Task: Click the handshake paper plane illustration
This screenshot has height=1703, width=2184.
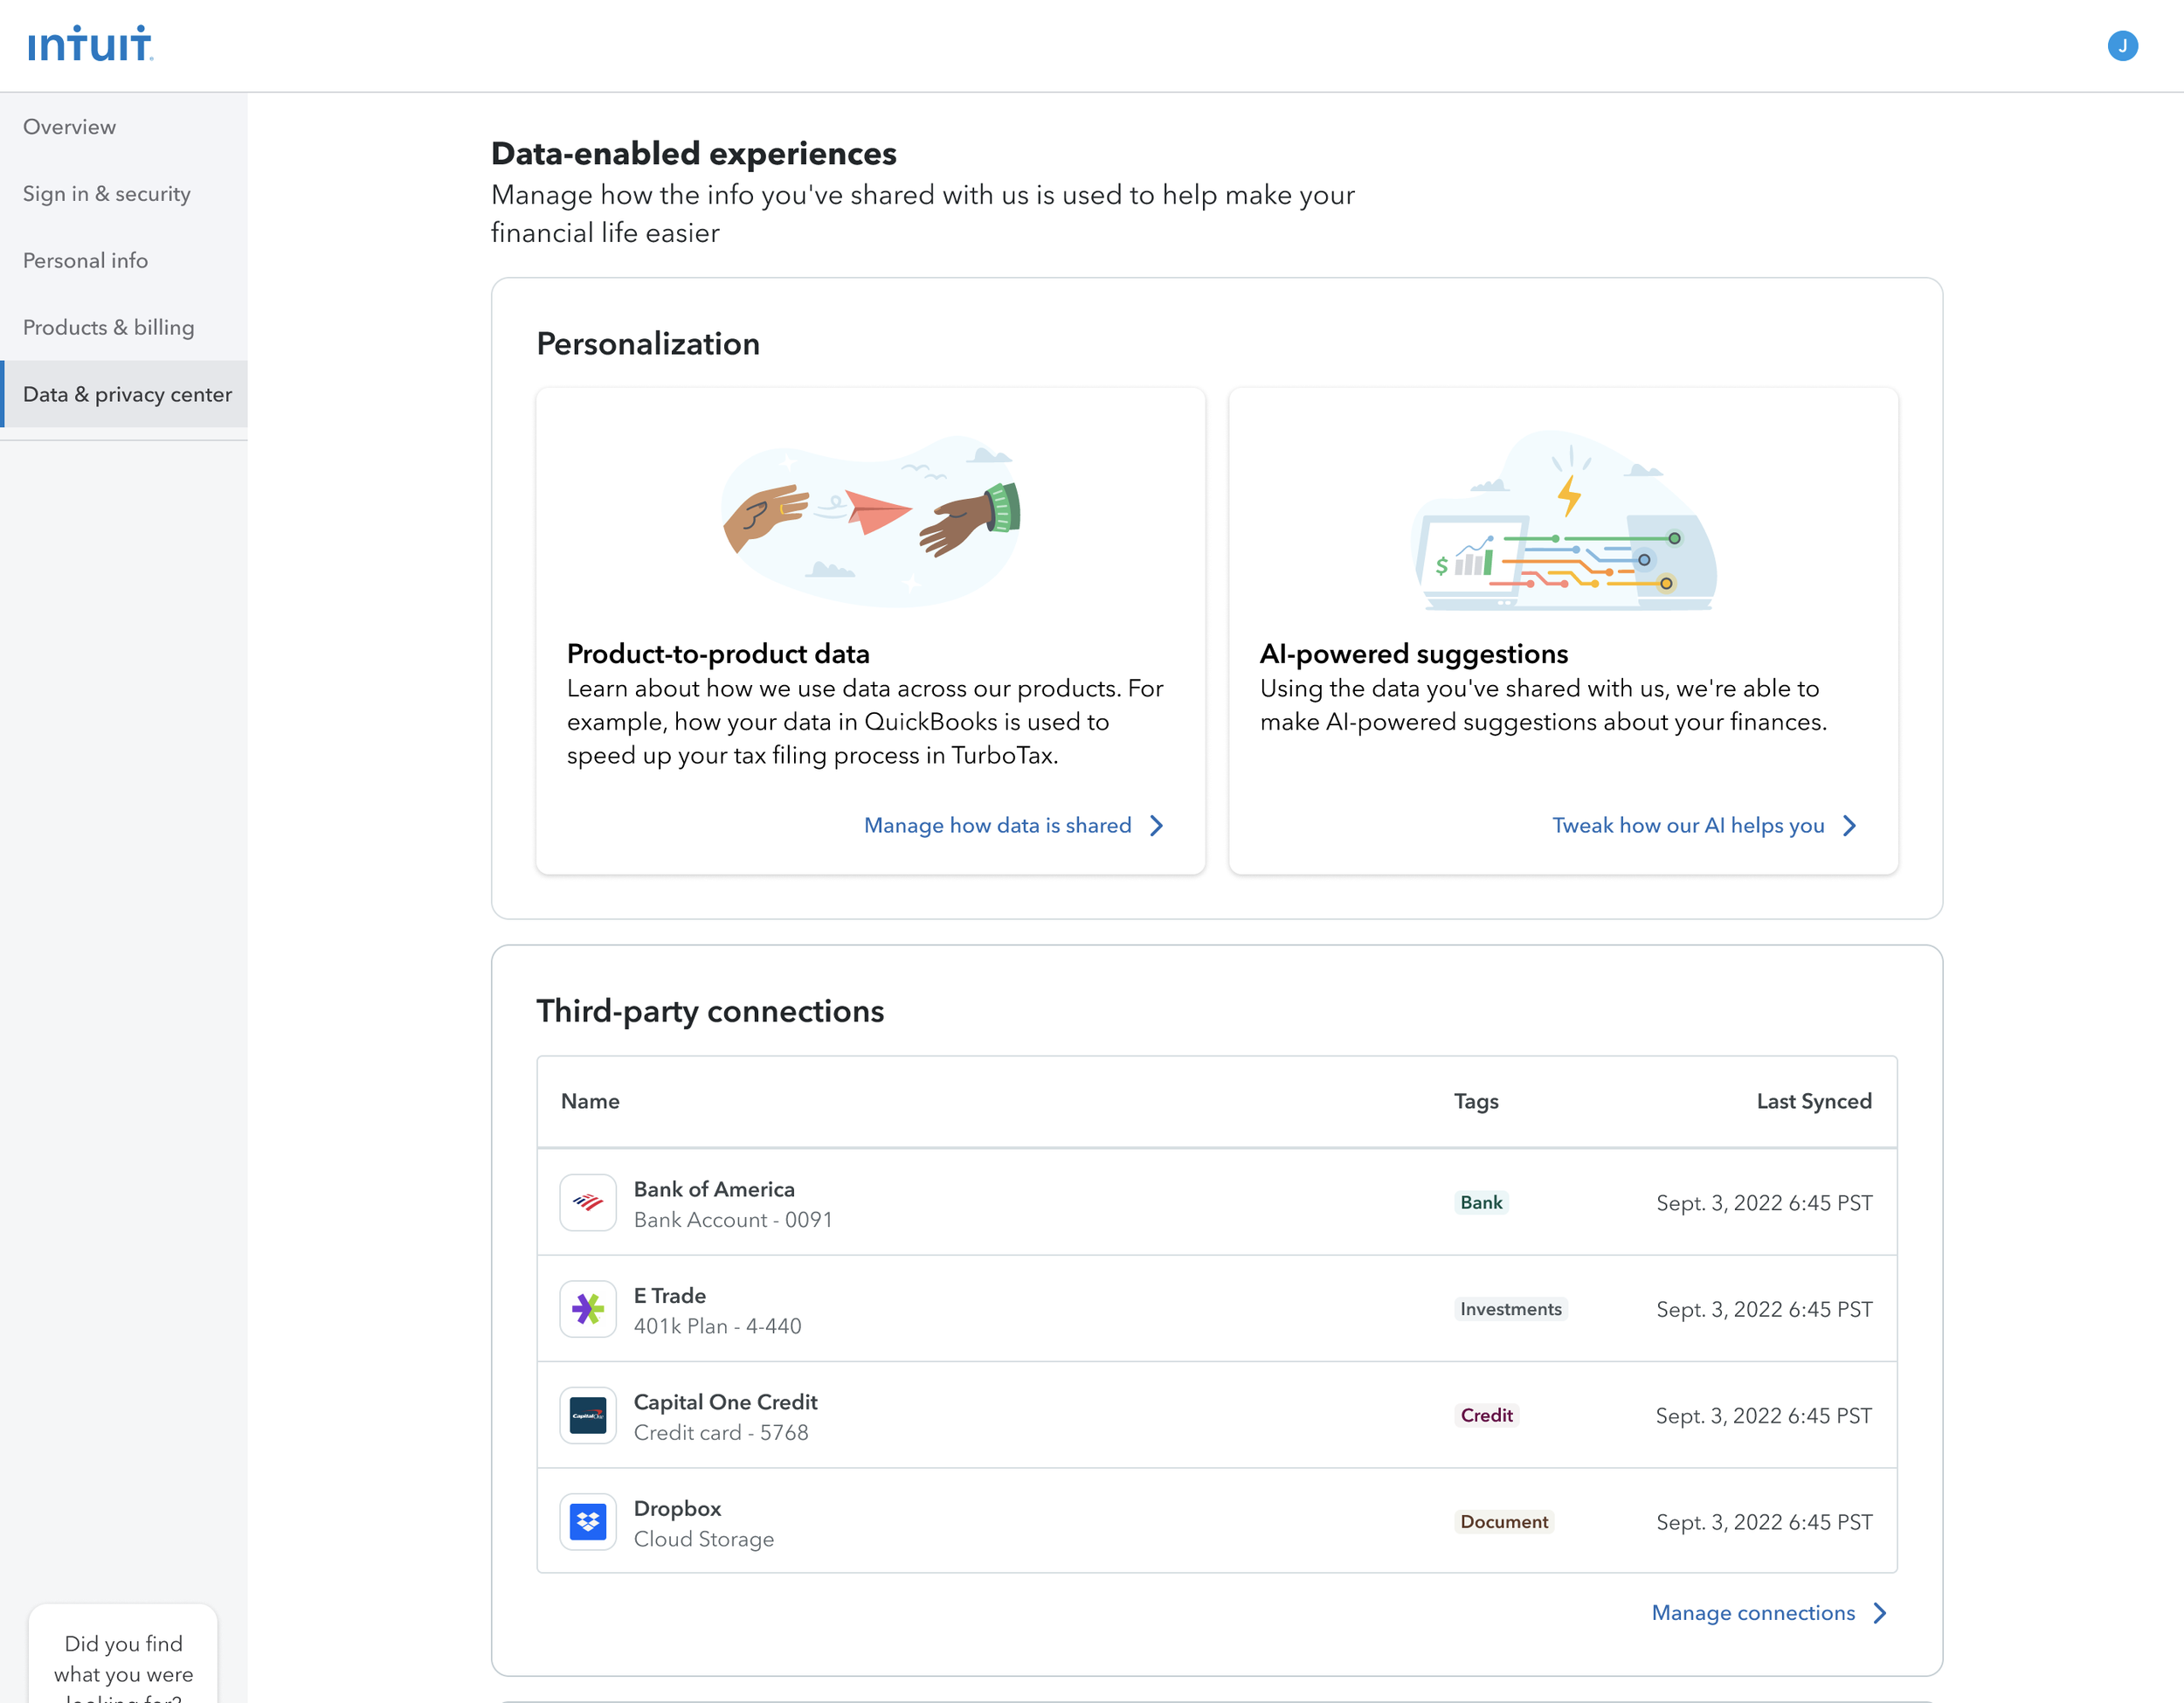Action: [871, 520]
